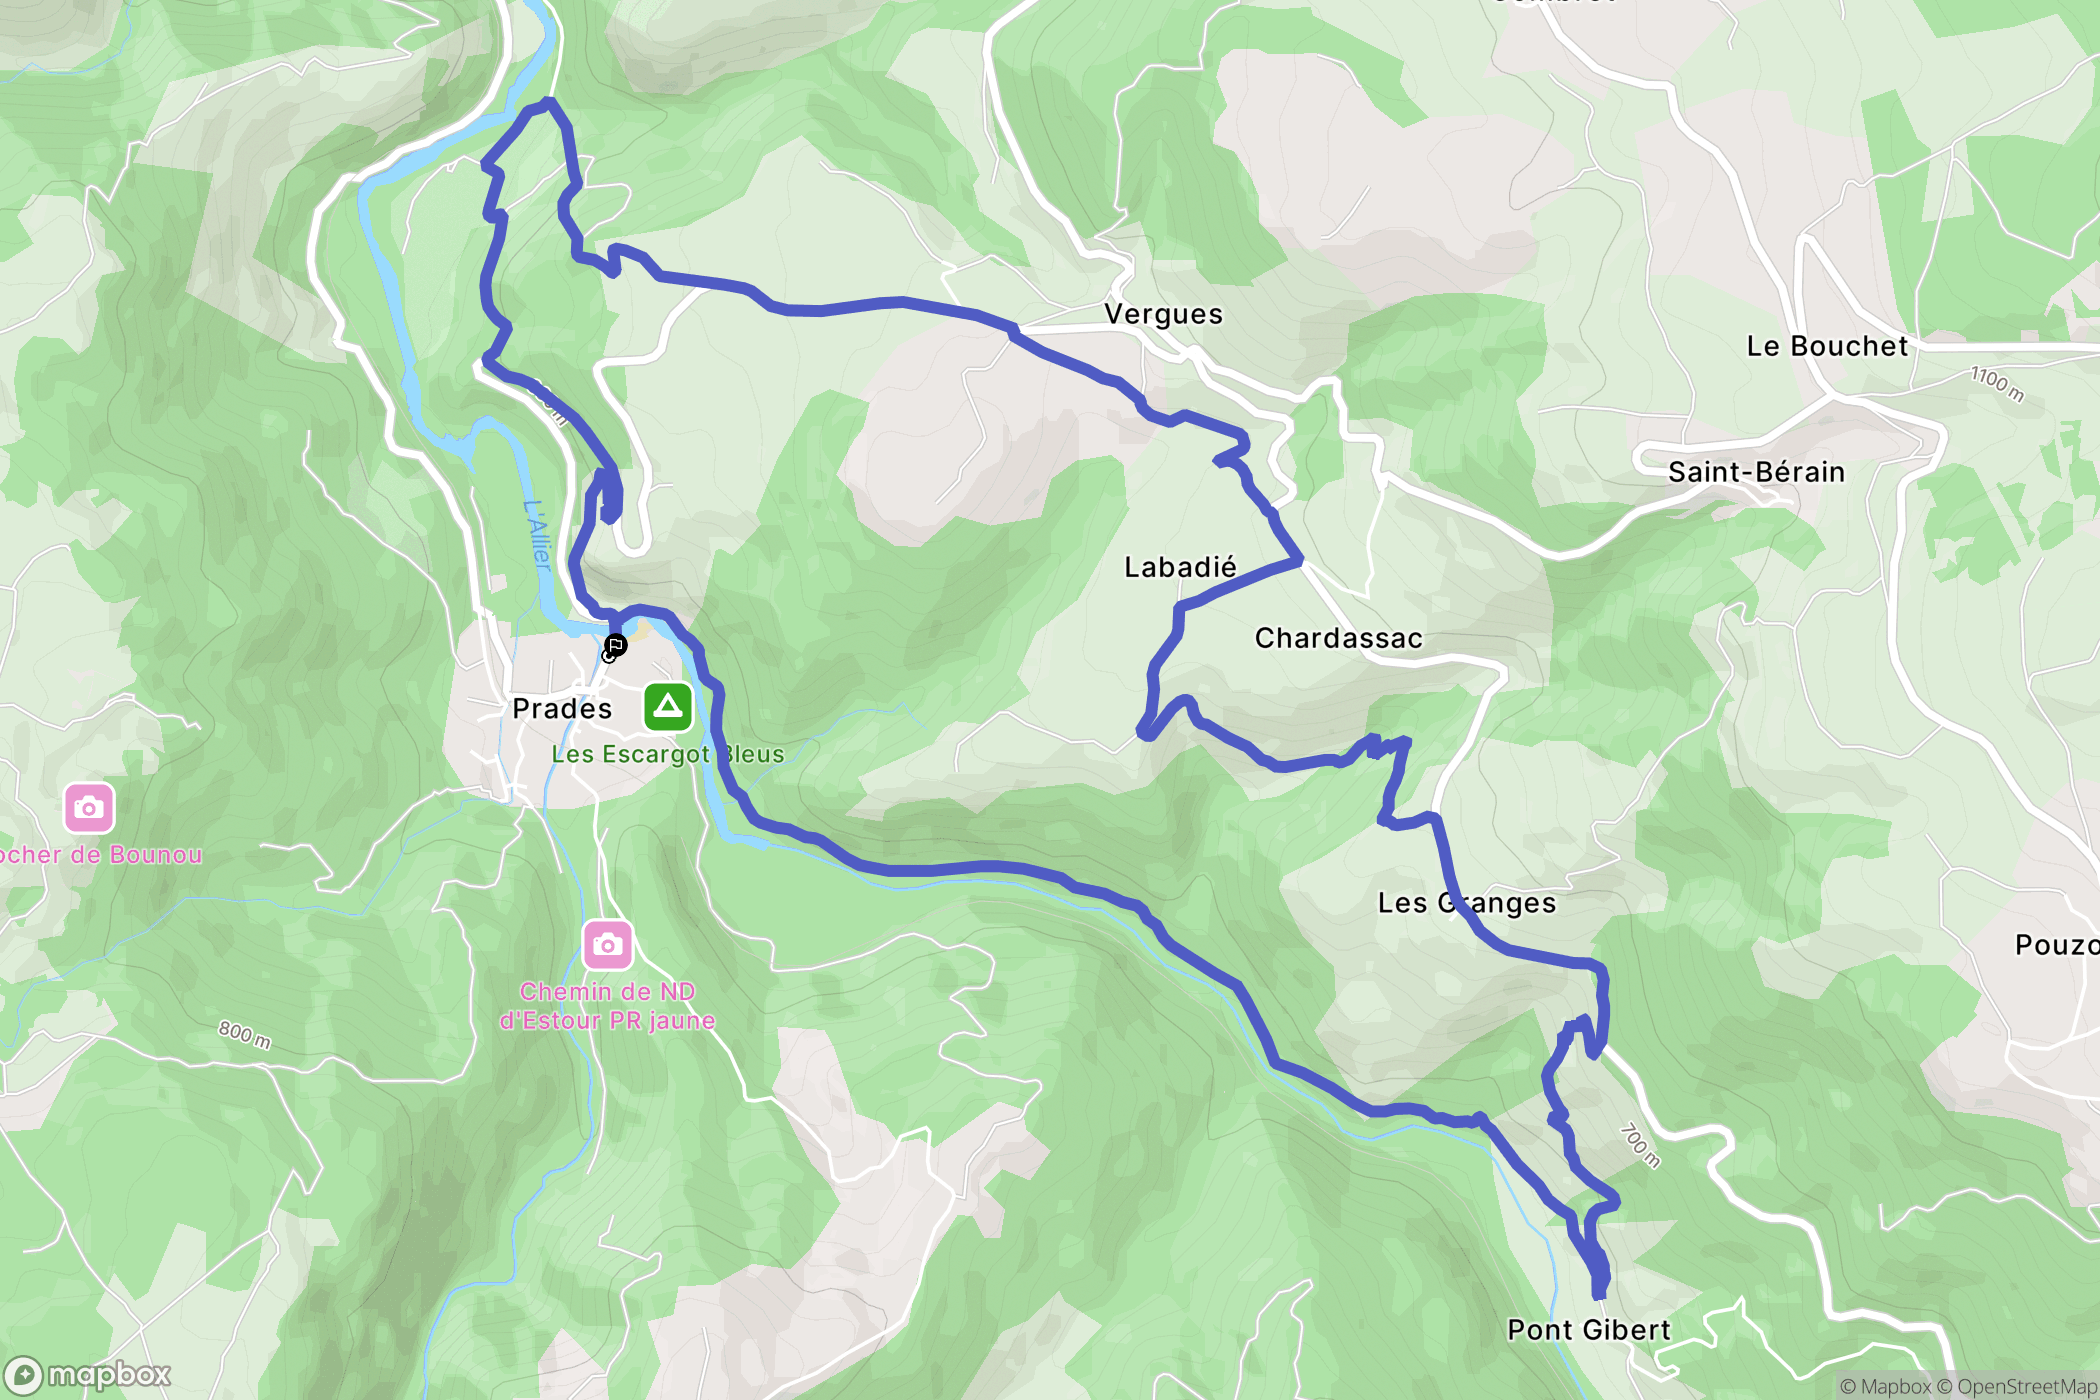Click the Chemin de ND d'Estour PR jaune label
2100x1400 pixels.
pos(607,1006)
